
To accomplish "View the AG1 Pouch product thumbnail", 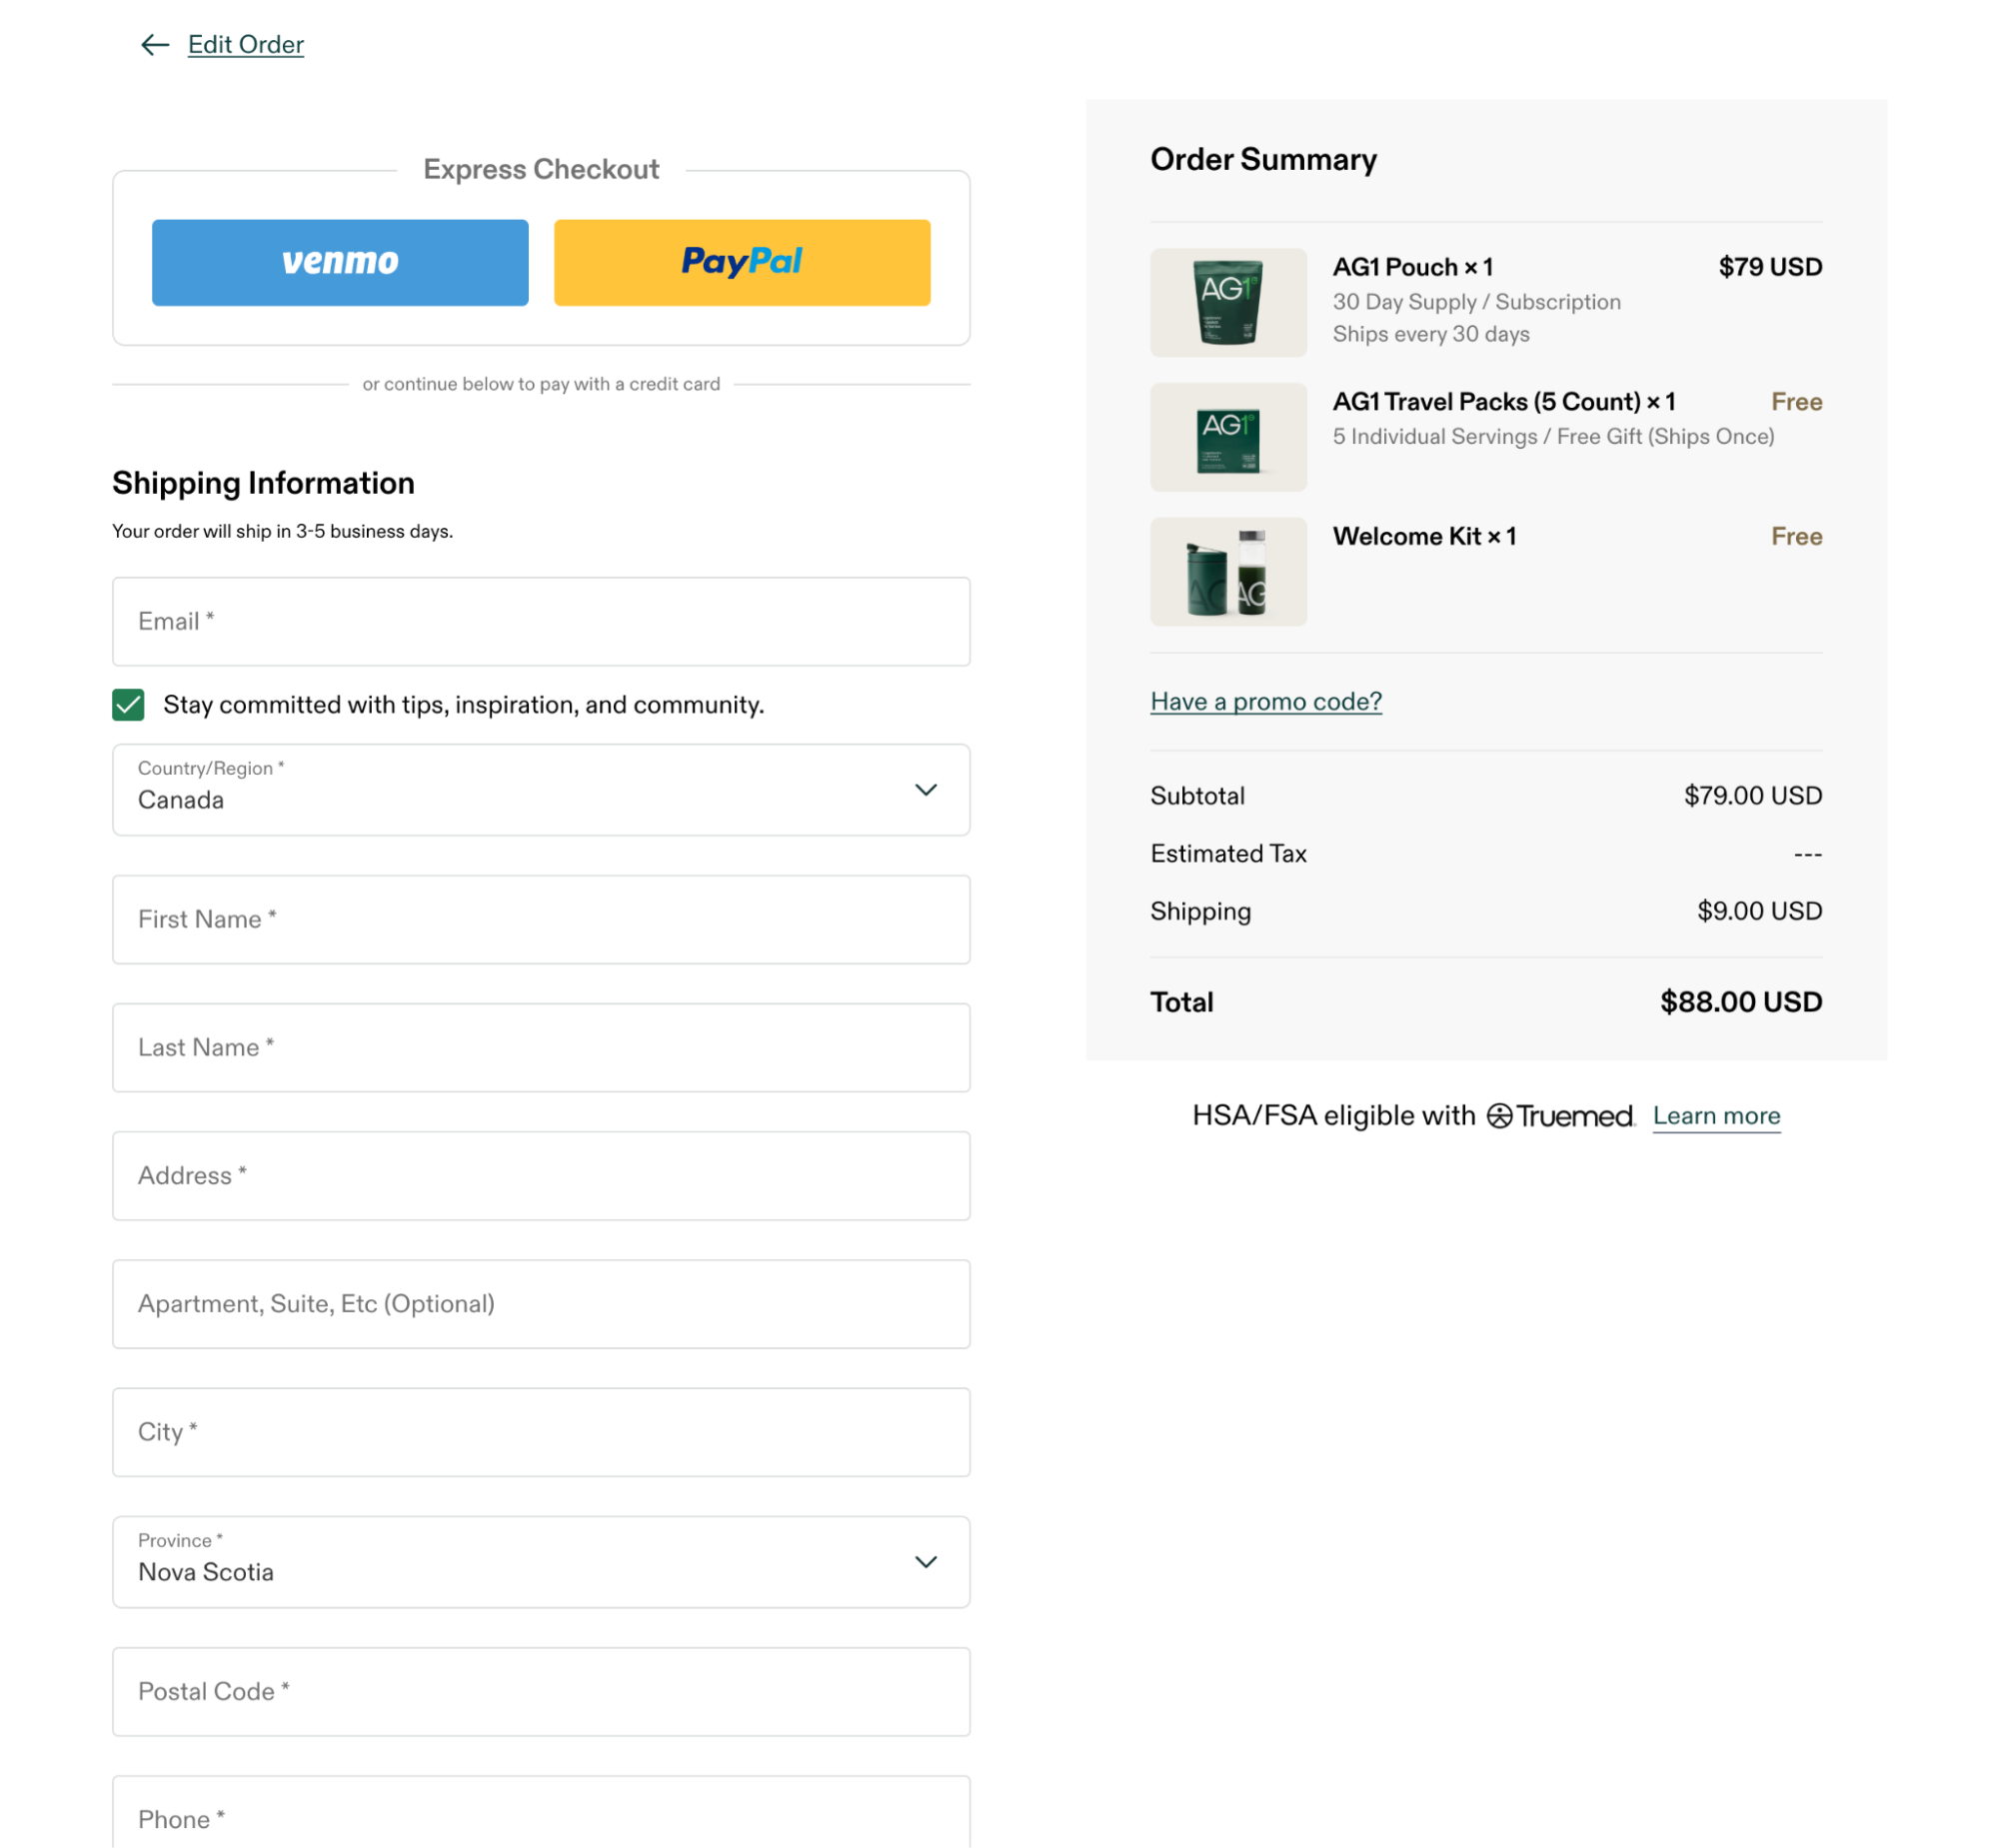I will tap(1228, 302).
